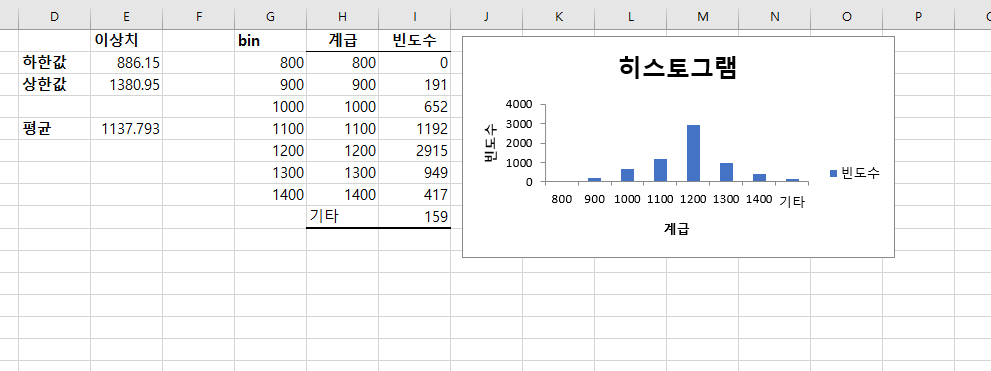Select frequency cell showing 949
Image resolution: width=991 pixels, height=371 pixels.
(415, 173)
